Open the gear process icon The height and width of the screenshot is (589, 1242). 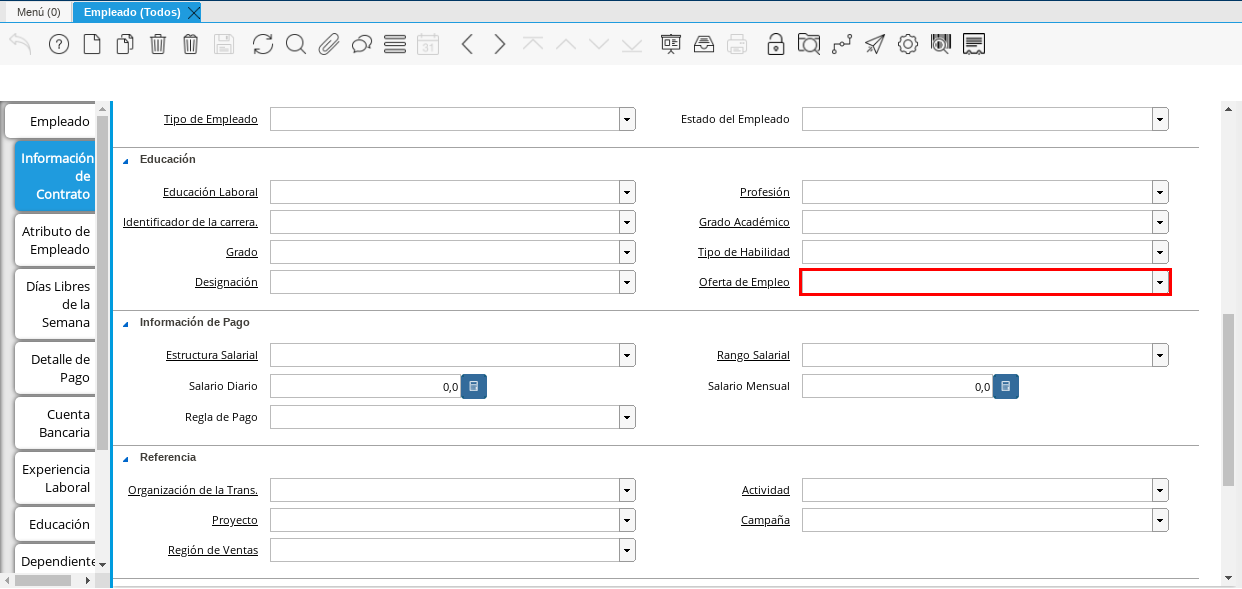click(x=908, y=44)
